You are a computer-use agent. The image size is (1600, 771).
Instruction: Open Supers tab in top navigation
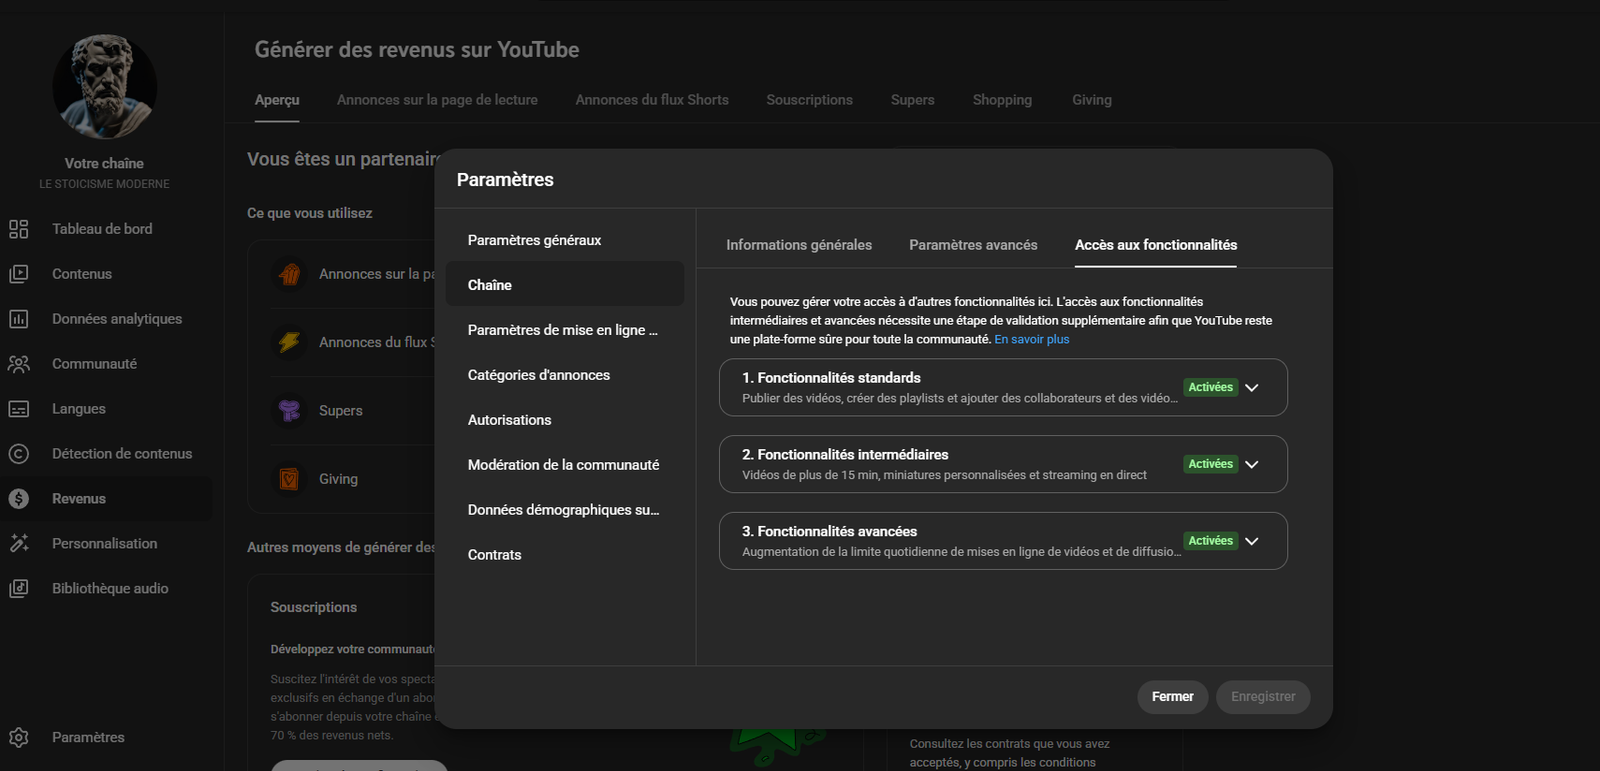coord(913,100)
